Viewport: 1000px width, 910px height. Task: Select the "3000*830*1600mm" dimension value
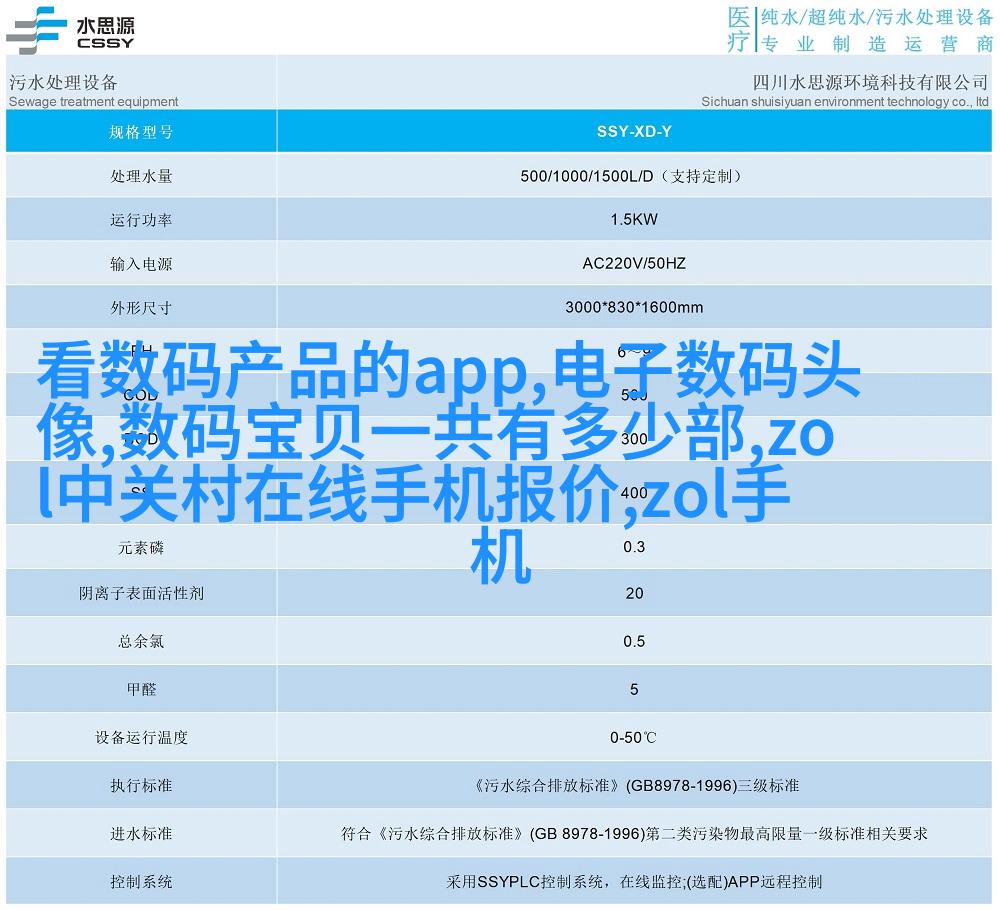click(634, 307)
